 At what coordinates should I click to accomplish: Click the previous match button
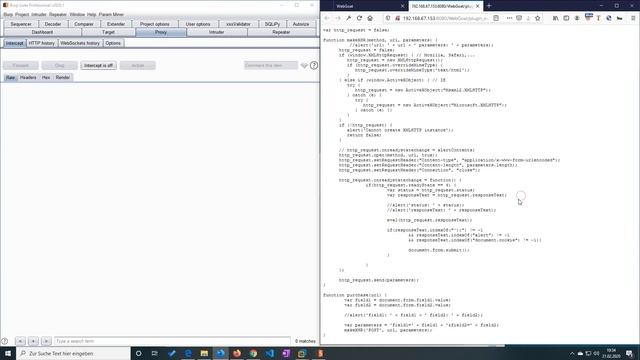20,341
